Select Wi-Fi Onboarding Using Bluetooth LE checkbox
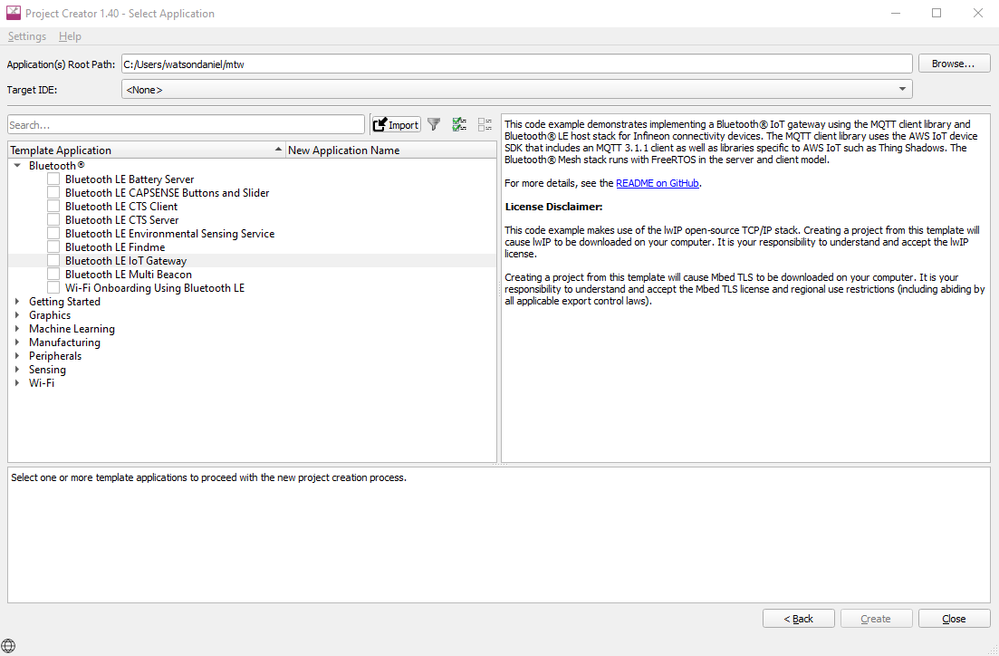 [54, 288]
